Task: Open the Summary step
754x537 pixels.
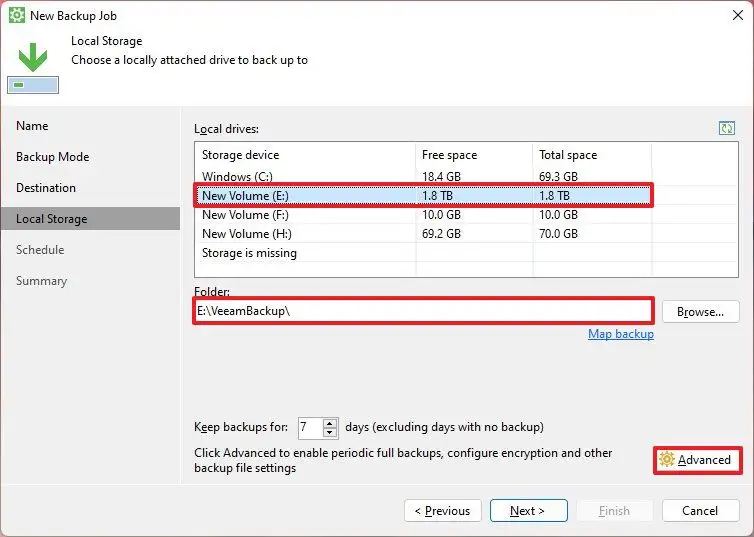Action: click(x=41, y=281)
